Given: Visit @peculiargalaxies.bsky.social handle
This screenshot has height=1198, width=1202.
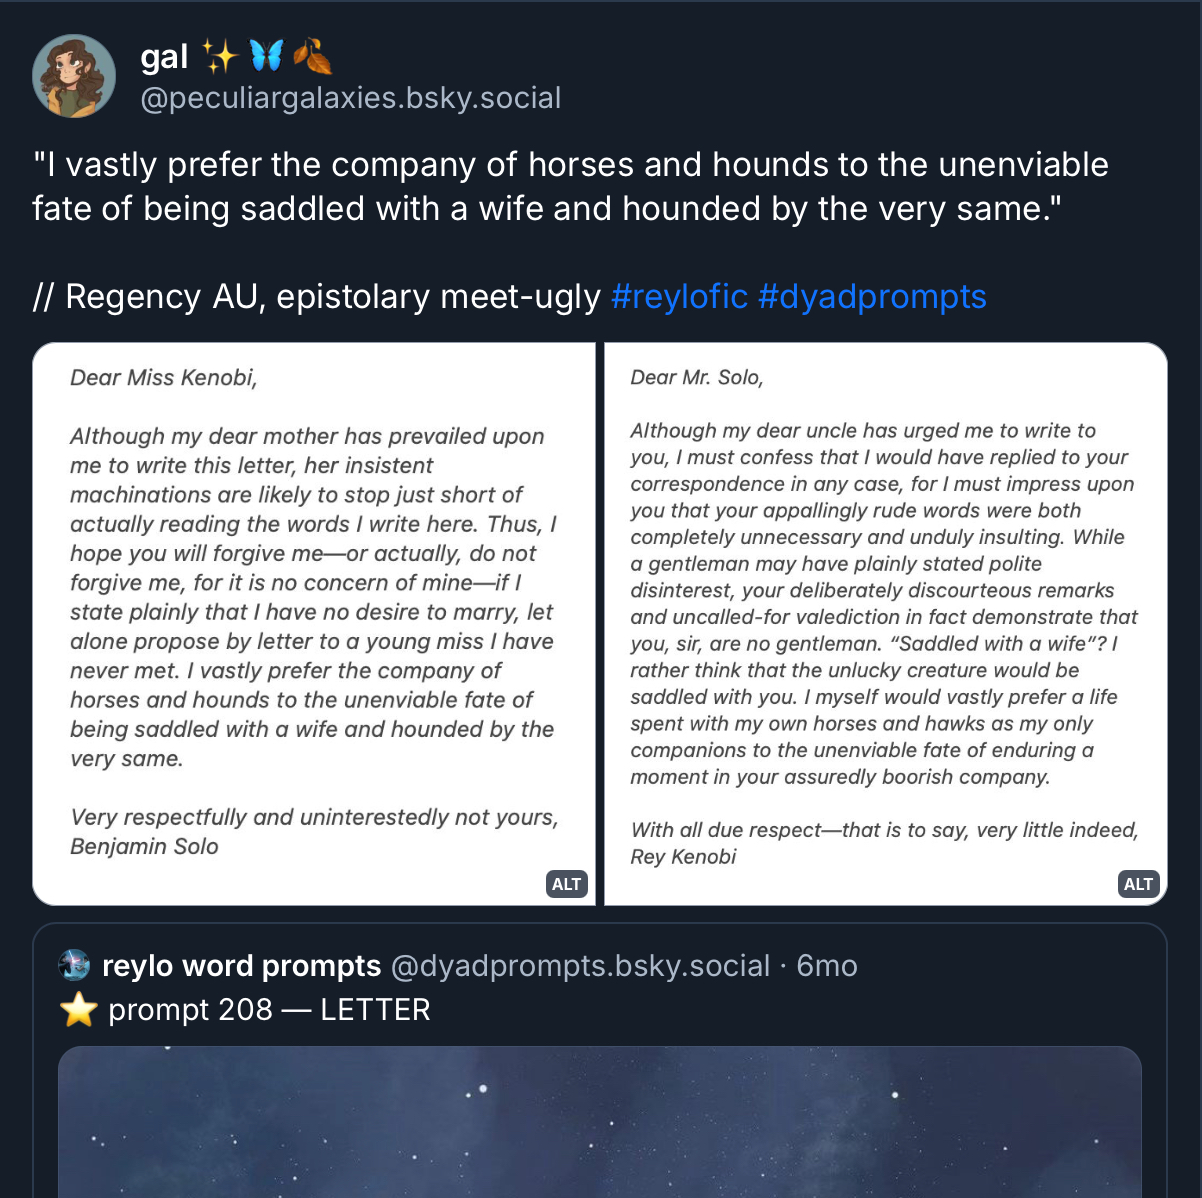Looking at the screenshot, I should click(351, 98).
